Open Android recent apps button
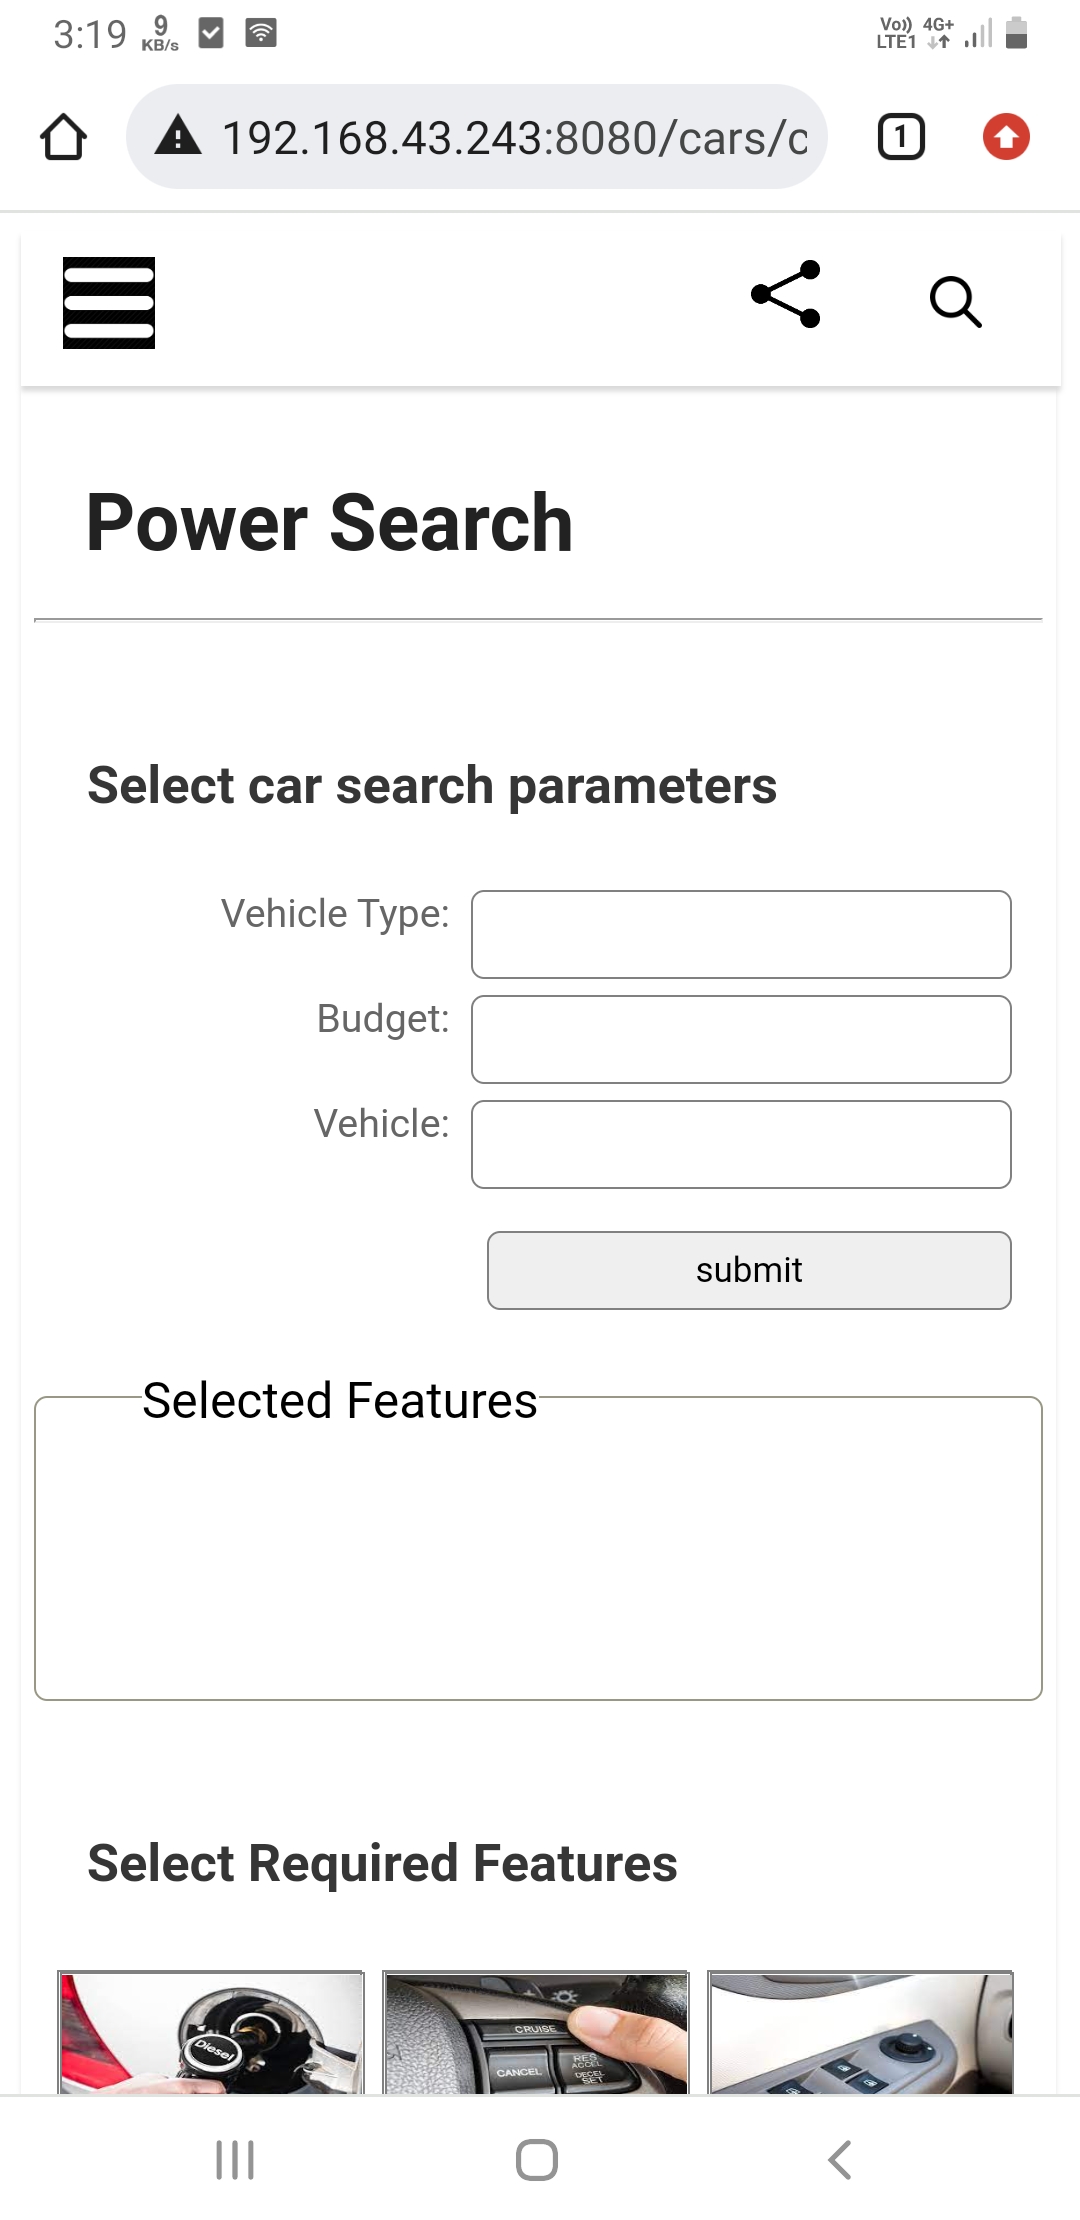This screenshot has width=1080, height=2220. (235, 2160)
